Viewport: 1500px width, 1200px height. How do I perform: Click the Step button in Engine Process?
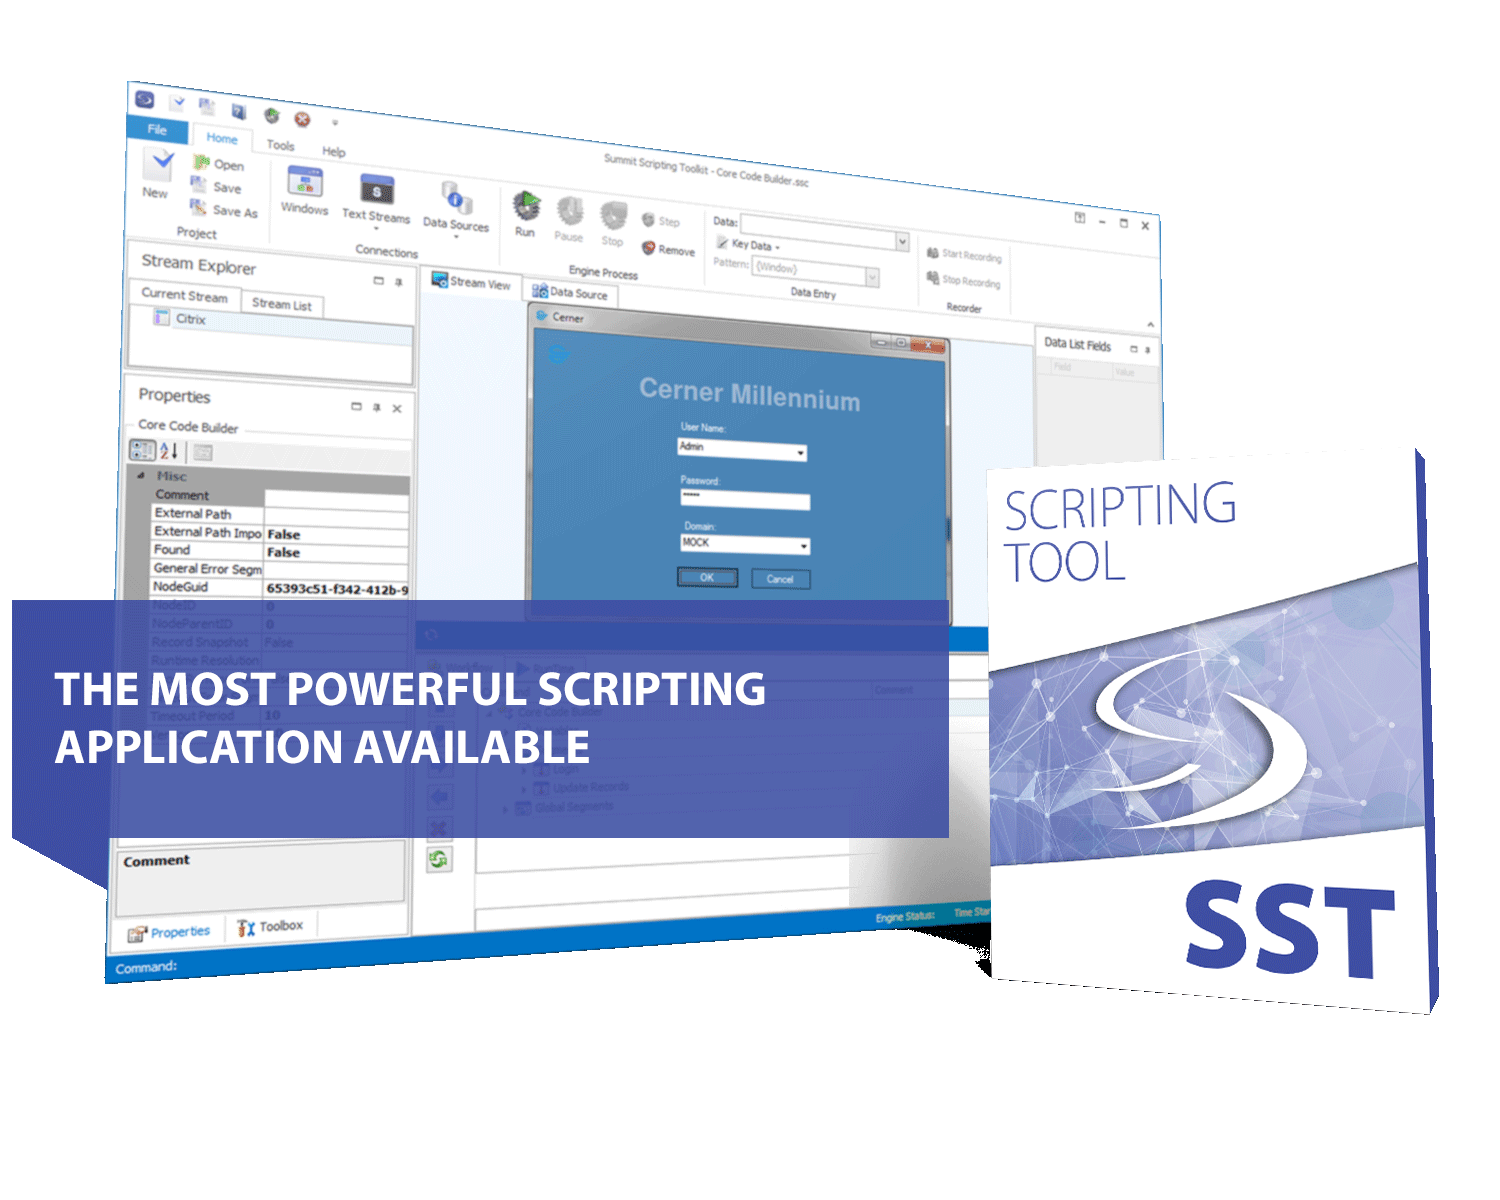pos(660,221)
